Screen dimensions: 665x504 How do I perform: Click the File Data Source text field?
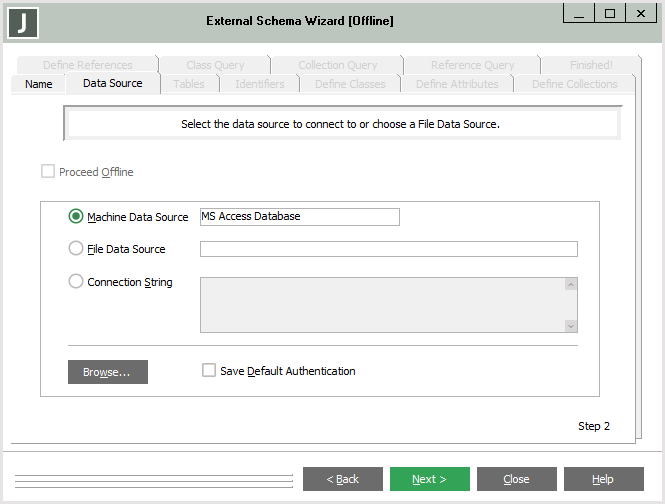pos(389,249)
